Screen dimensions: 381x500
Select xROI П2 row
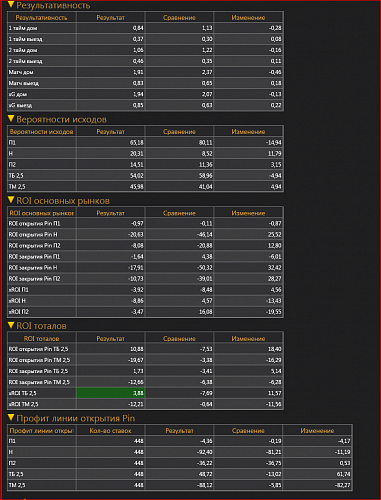(145, 311)
